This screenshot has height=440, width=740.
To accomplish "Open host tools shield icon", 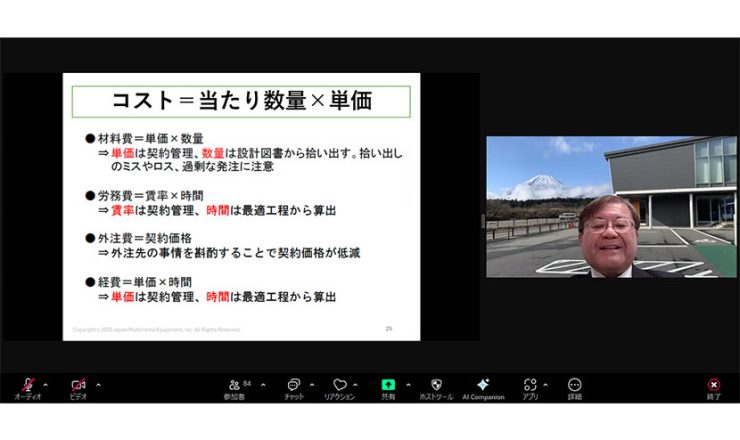I will [x=436, y=385].
